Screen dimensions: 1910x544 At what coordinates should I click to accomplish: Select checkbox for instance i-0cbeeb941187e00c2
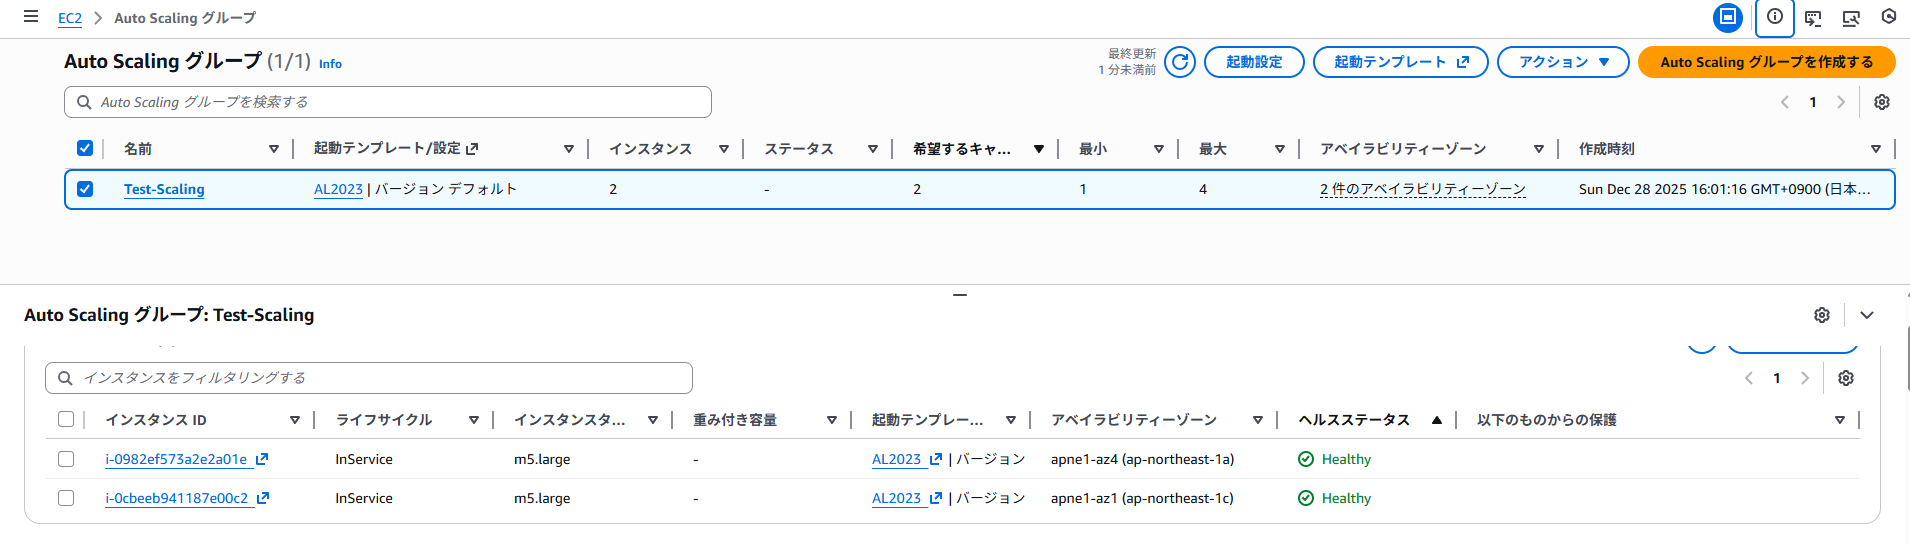pos(66,498)
